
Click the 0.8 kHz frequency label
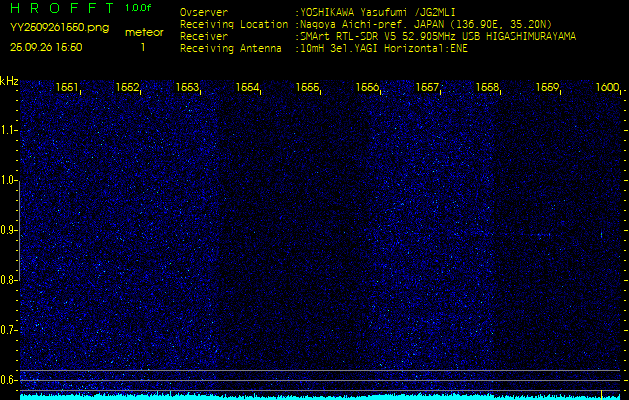click(x=8, y=280)
